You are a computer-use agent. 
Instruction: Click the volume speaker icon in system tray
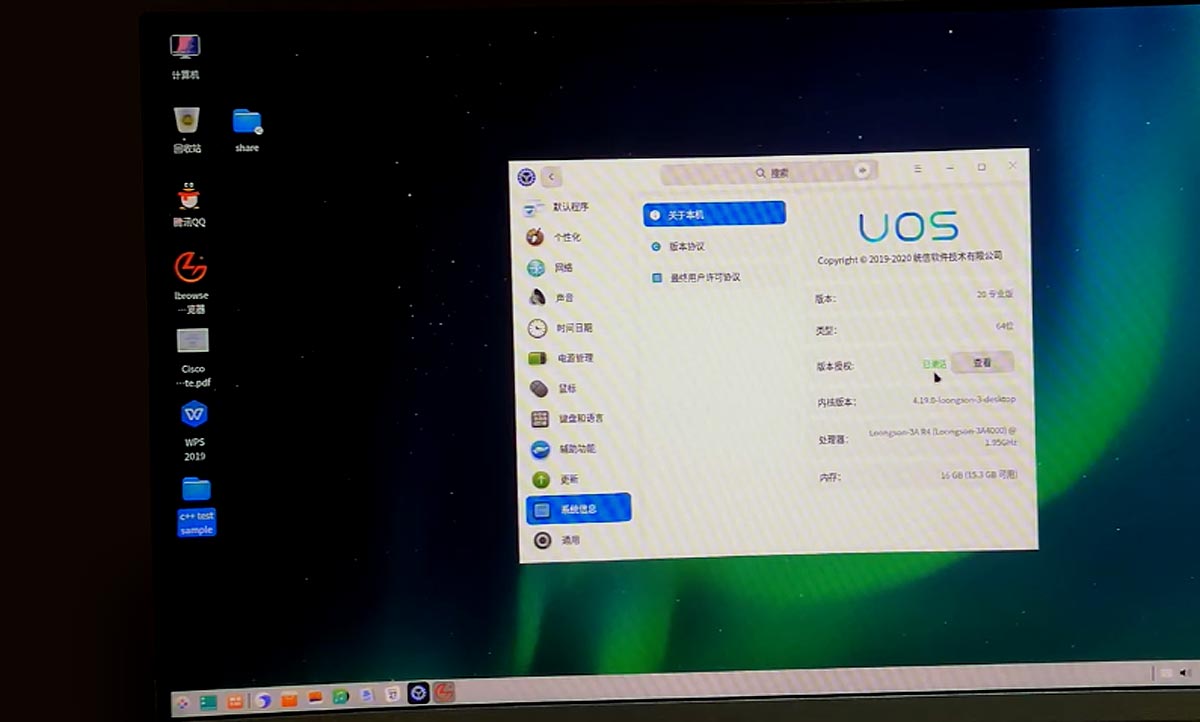point(1186,672)
